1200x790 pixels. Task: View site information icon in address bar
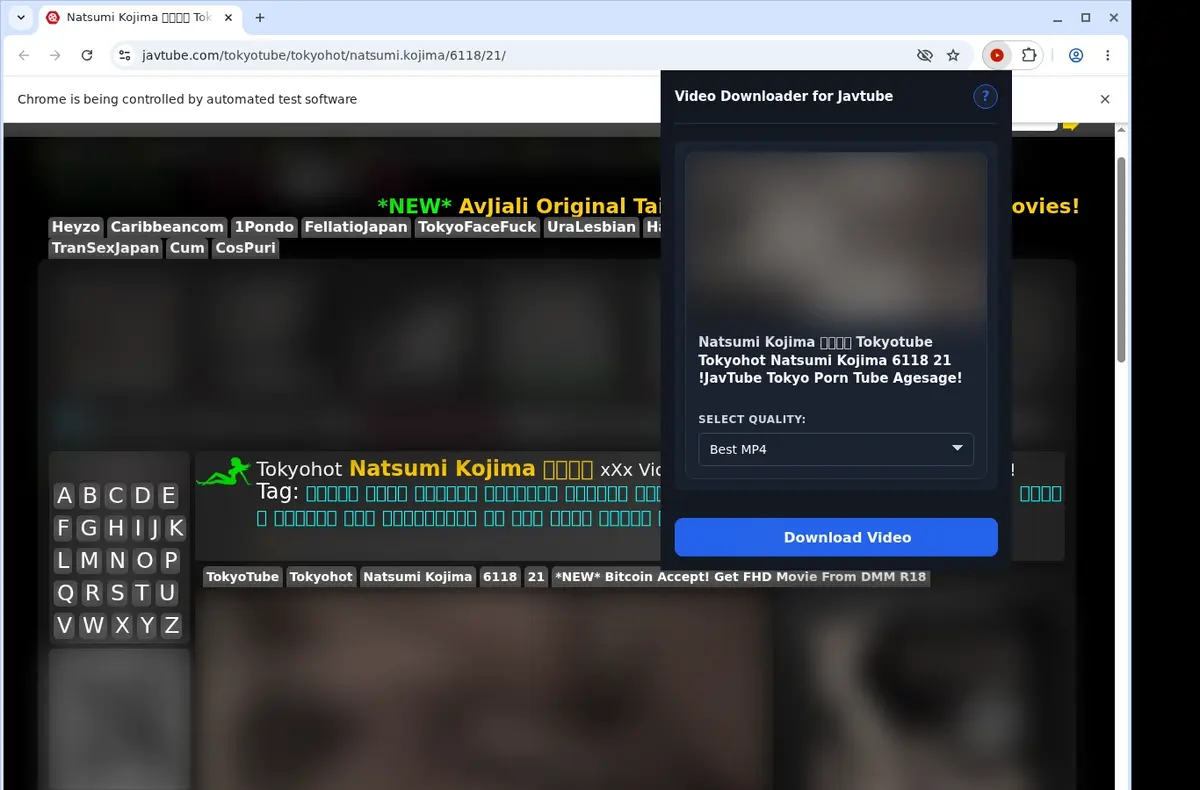point(124,56)
